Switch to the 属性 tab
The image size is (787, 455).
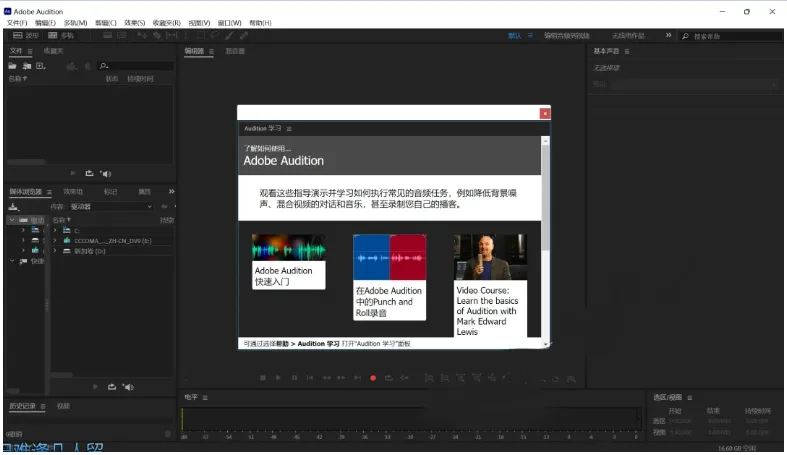[x=145, y=192]
